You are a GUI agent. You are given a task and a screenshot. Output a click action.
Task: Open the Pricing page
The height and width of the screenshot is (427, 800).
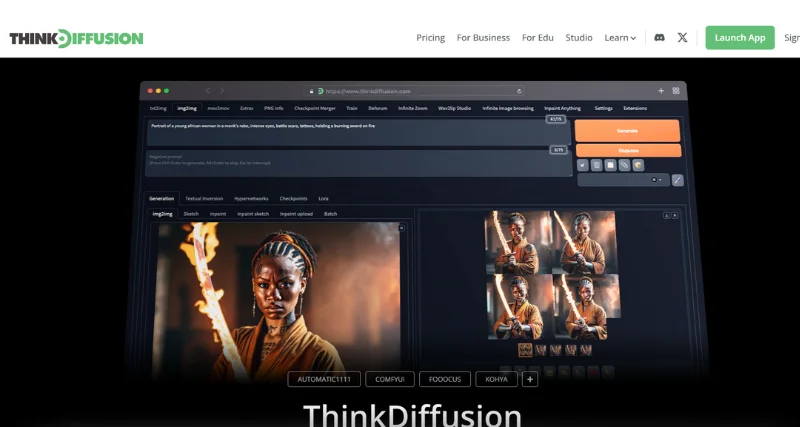tap(430, 38)
